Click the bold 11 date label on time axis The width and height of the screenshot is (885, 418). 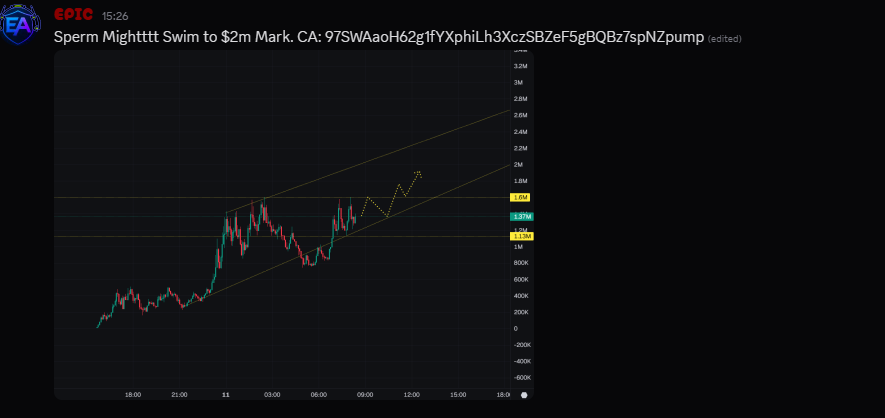226,395
